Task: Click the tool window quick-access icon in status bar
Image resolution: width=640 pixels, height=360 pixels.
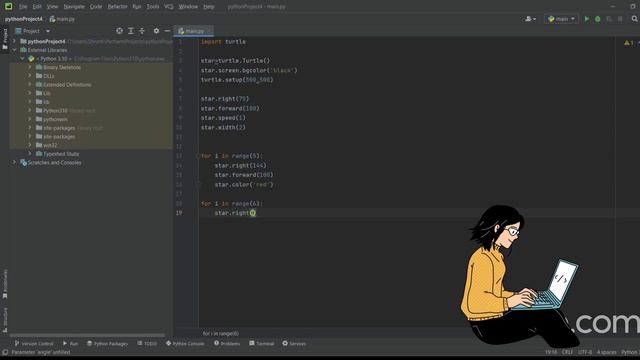Action: tap(5, 352)
